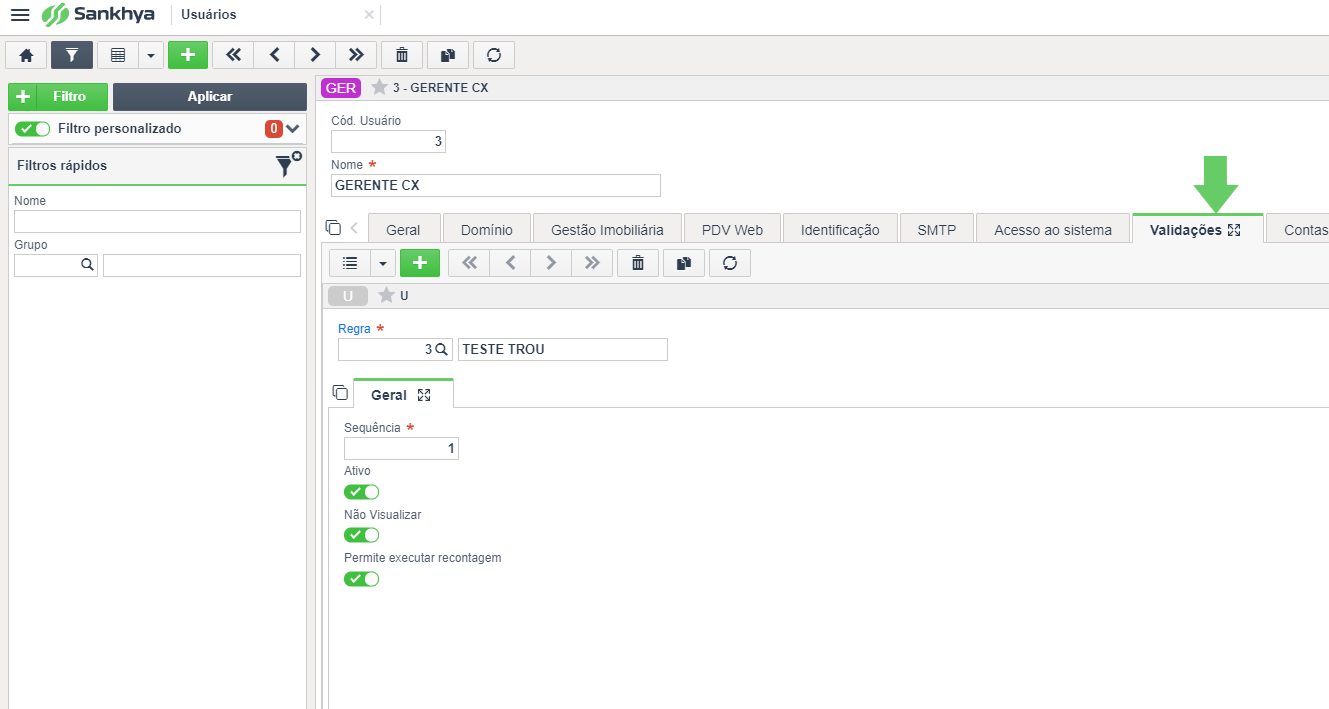Open the Validações view mode dropdown
The width and height of the screenshot is (1329, 709).
tap(383, 263)
